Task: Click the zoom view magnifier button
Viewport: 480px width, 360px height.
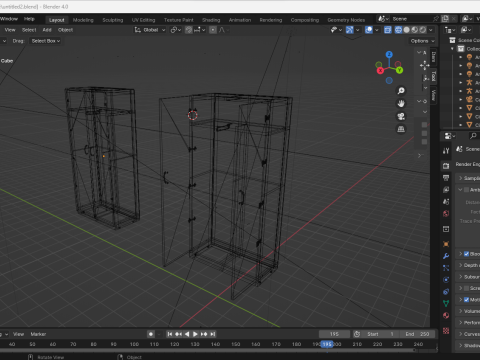Action: tap(401, 91)
